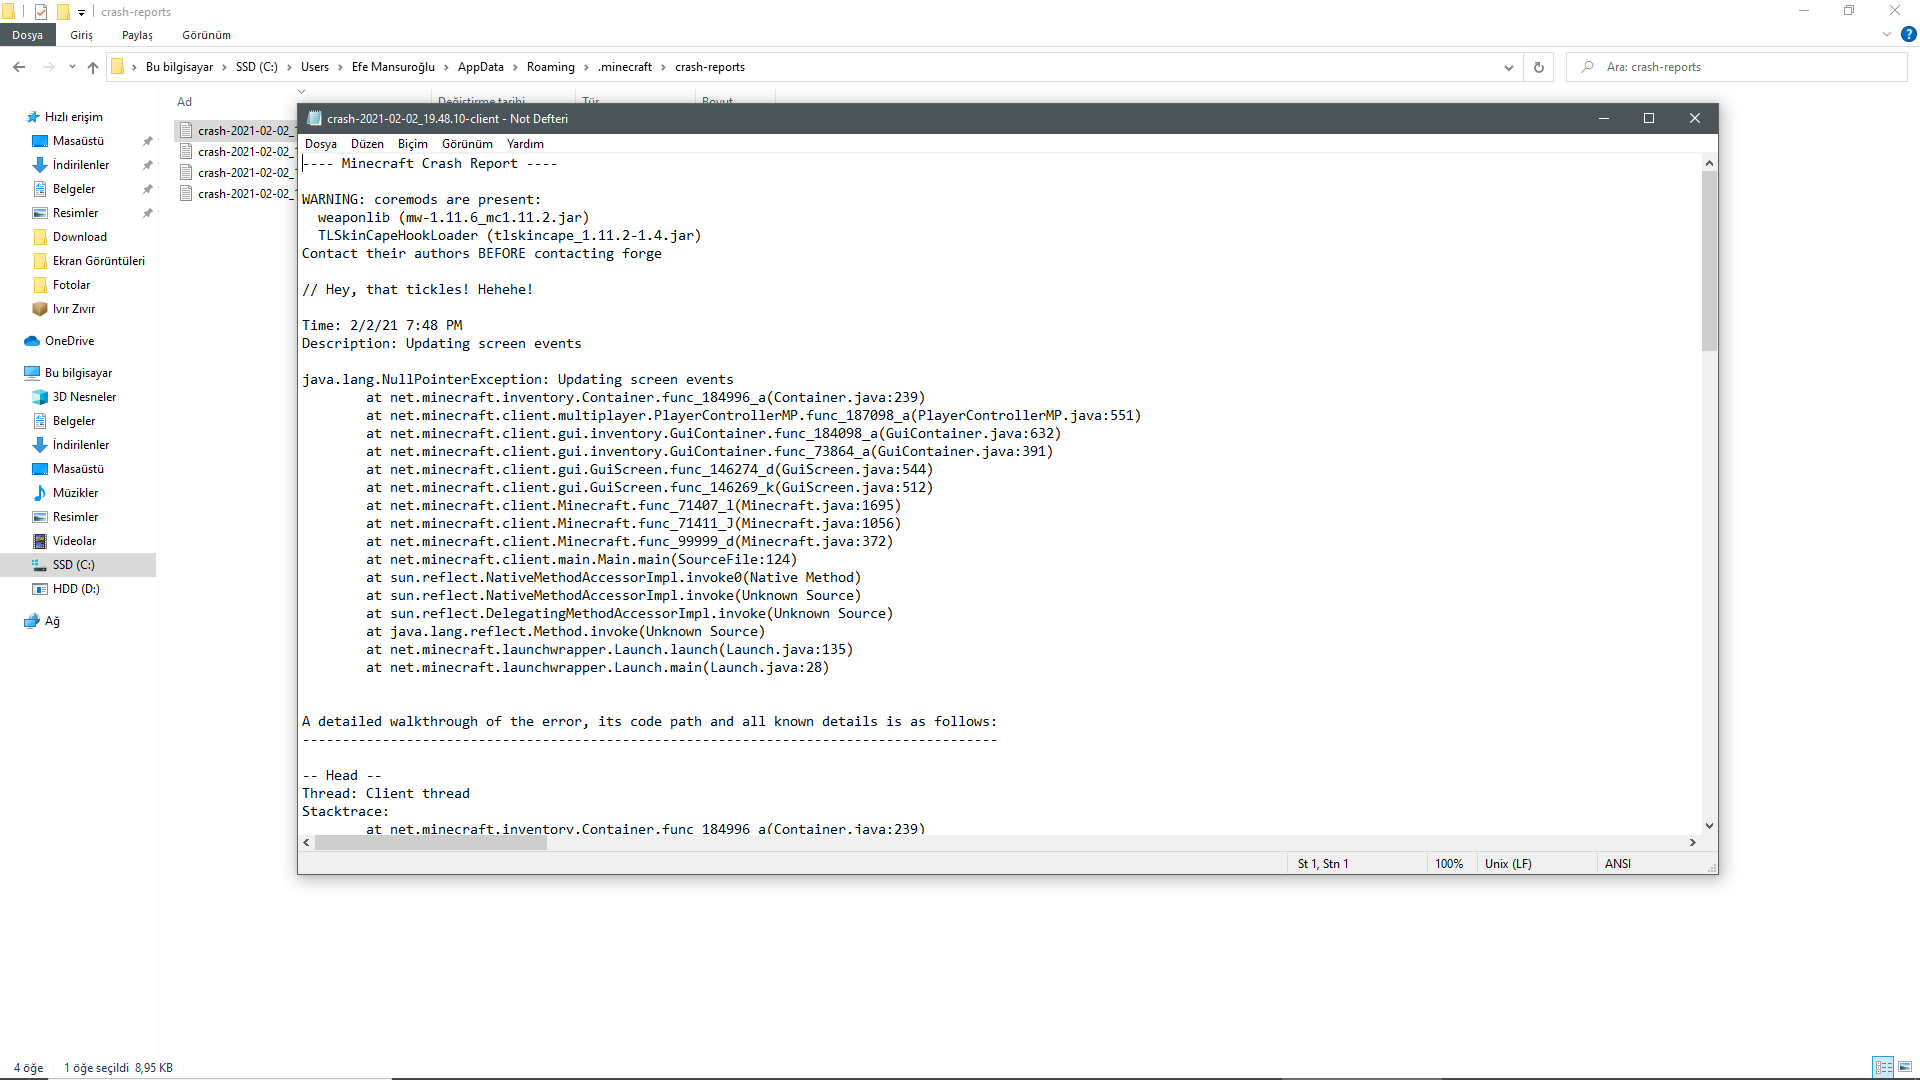
Task: Click Notepad vertical scrollbar down arrow
Action: coord(1709,826)
